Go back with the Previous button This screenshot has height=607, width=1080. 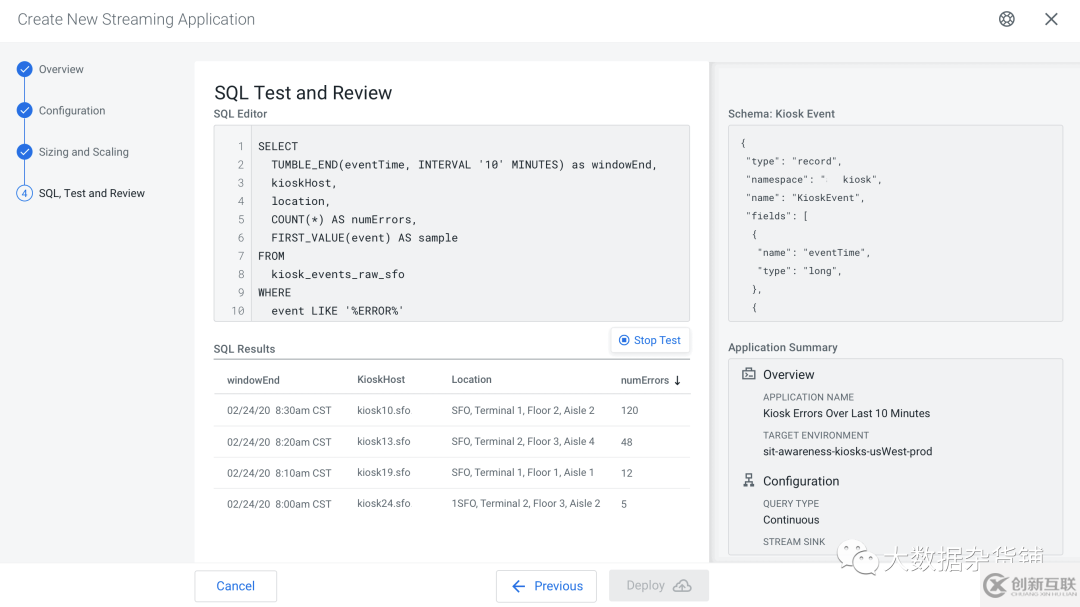coord(546,586)
